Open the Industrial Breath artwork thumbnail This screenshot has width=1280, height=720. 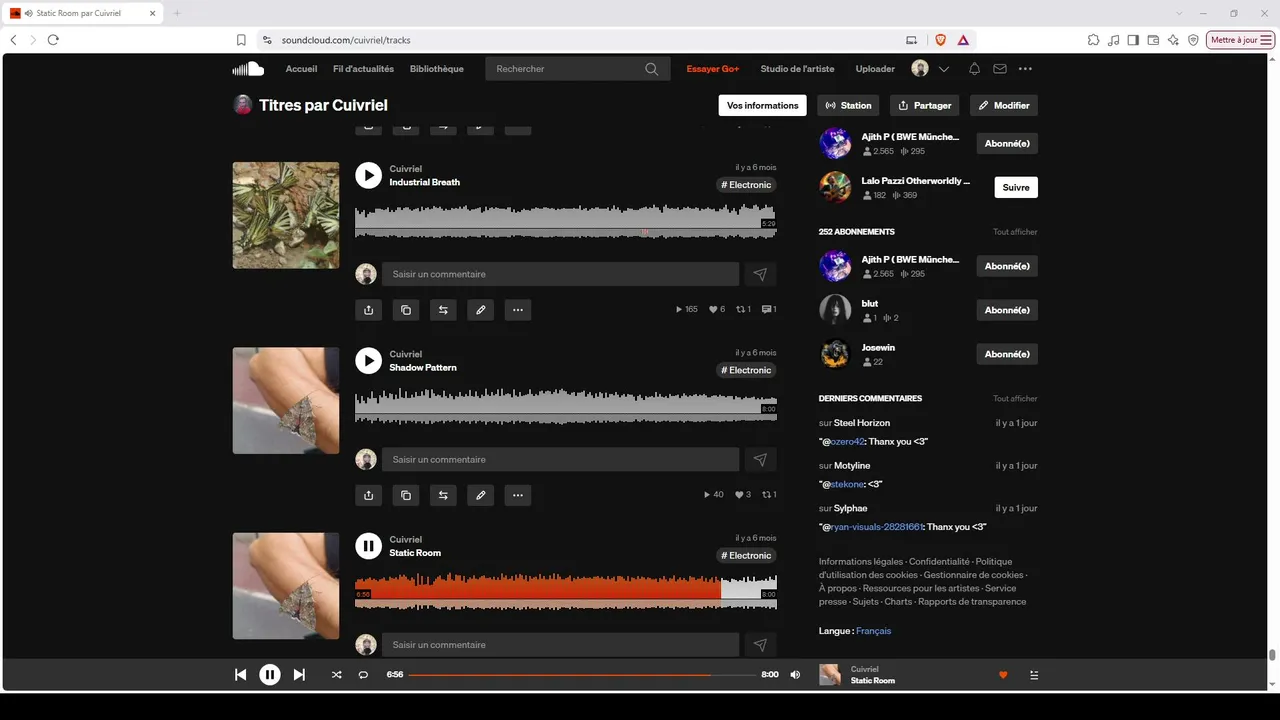(x=286, y=215)
